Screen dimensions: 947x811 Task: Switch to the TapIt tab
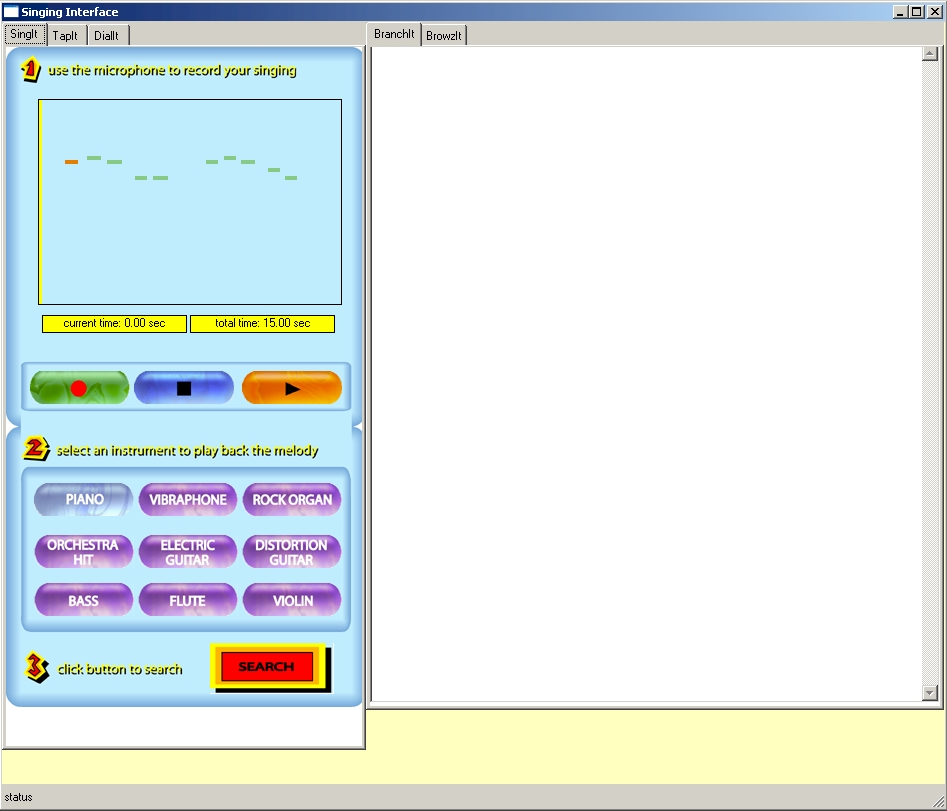[65, 36]
